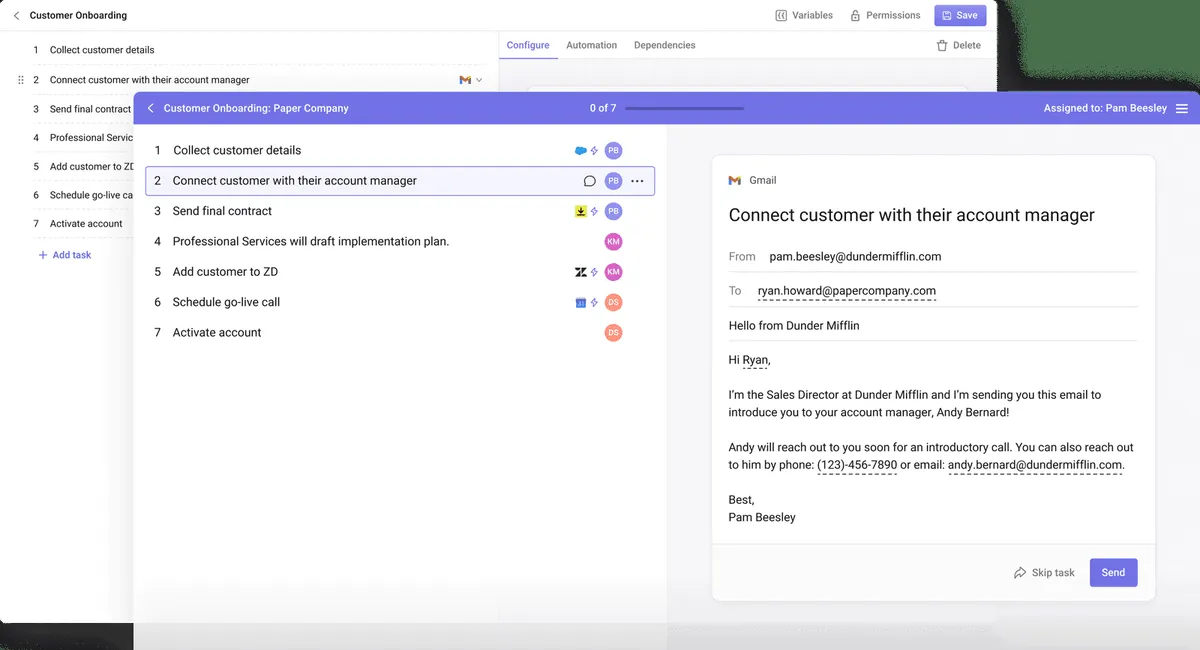Open the comment bubble on task 2
The height and width of the screenshot is (650, 1200).
(x=590, y=181)
